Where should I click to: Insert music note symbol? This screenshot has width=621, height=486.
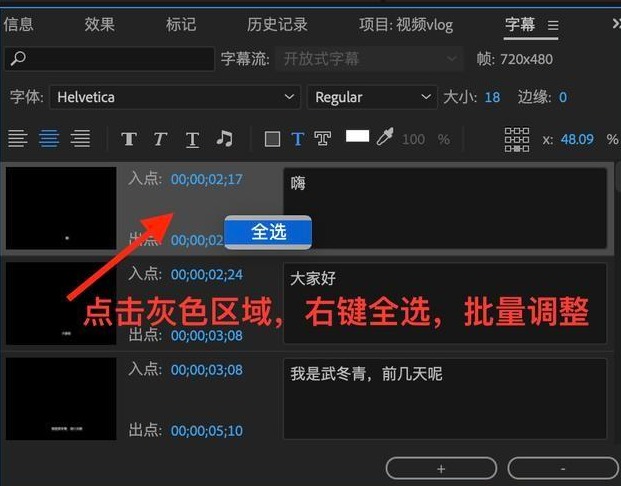pos(225,139)
